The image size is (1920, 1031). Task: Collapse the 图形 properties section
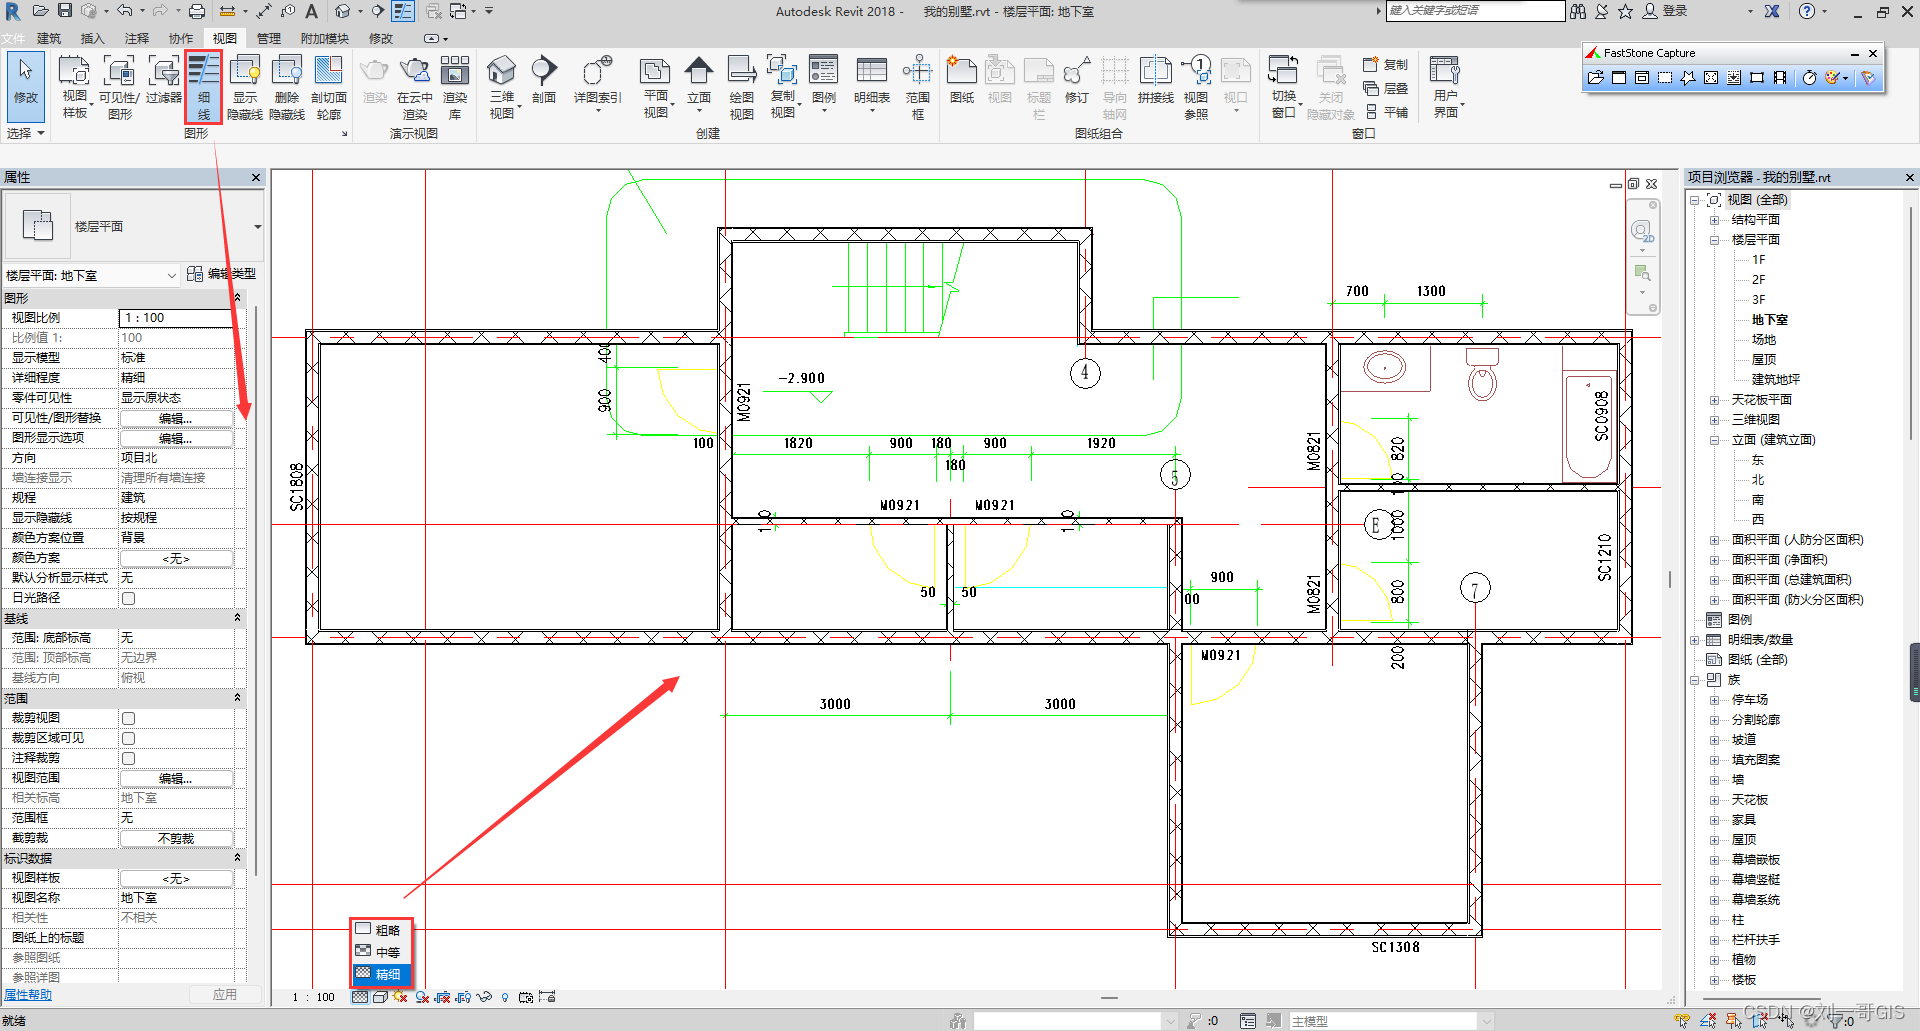[237, 298]
